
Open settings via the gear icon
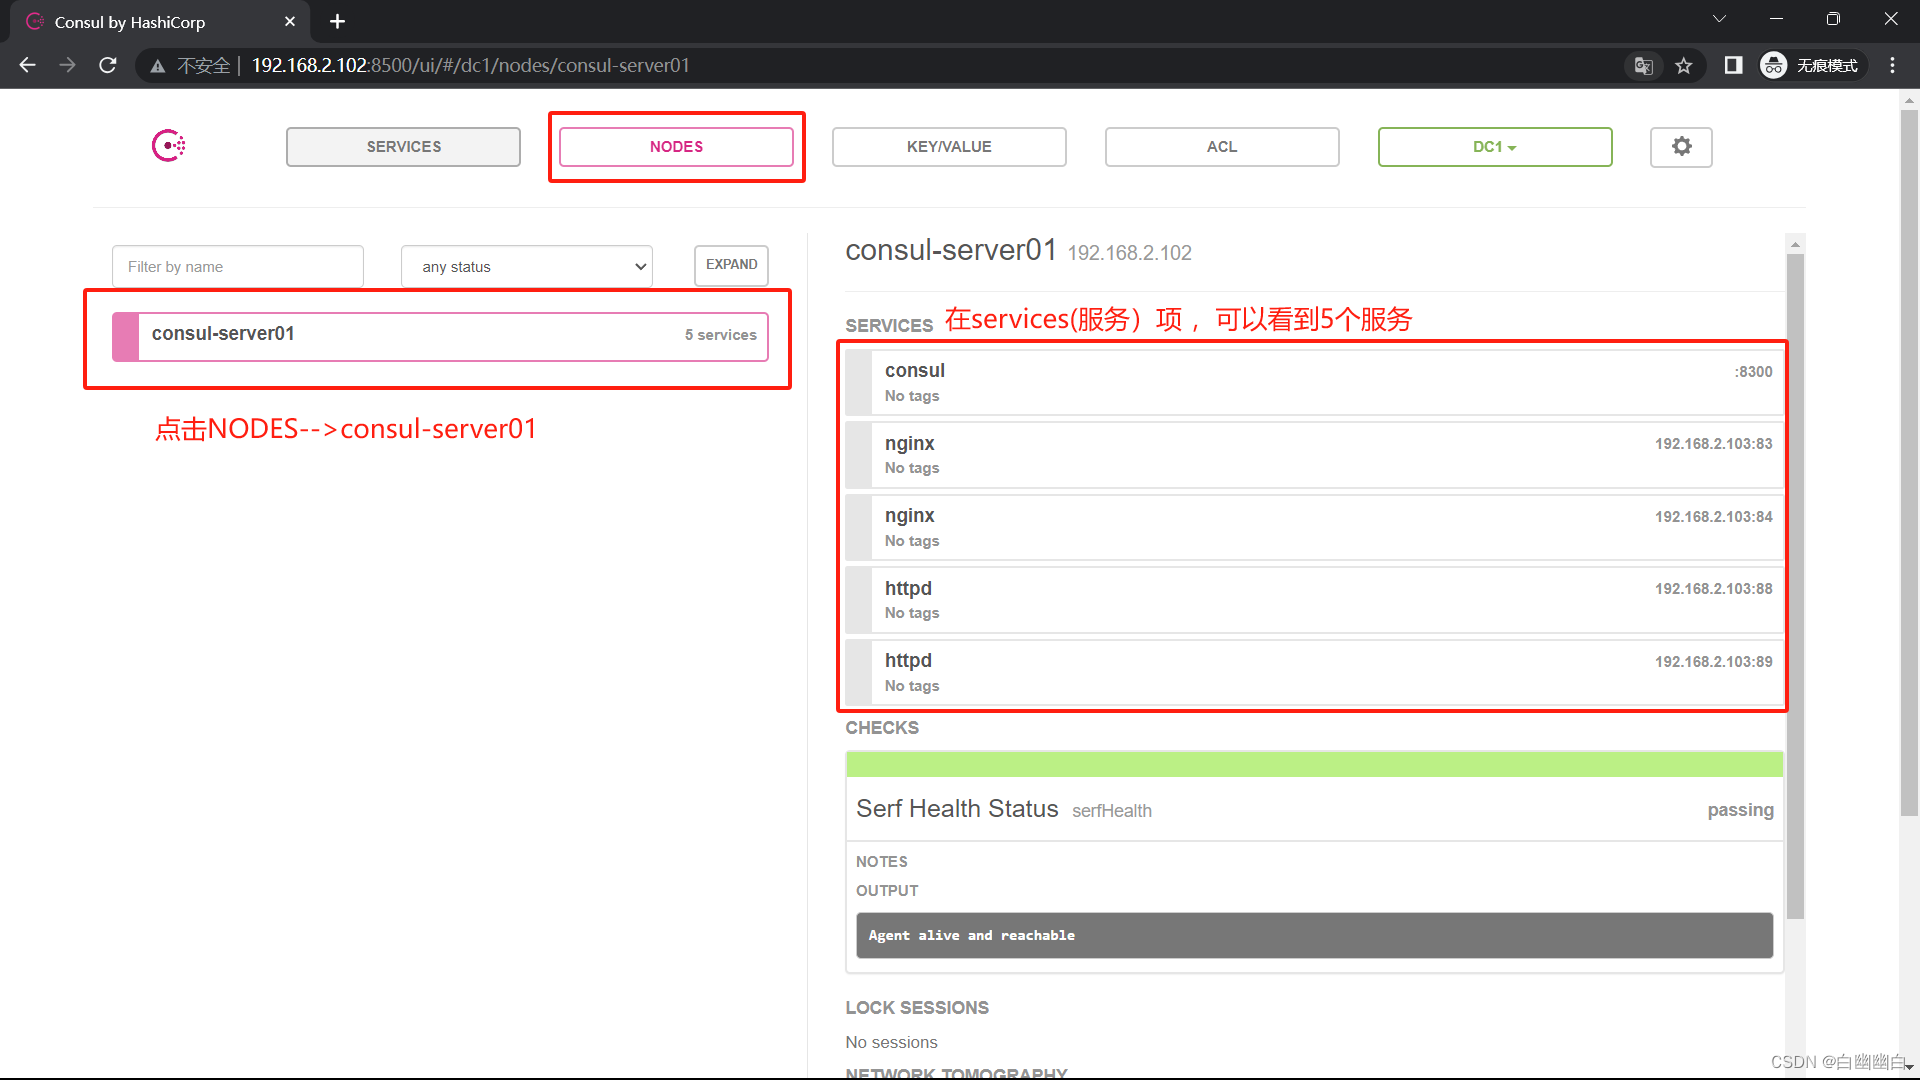click(1681, 147)
